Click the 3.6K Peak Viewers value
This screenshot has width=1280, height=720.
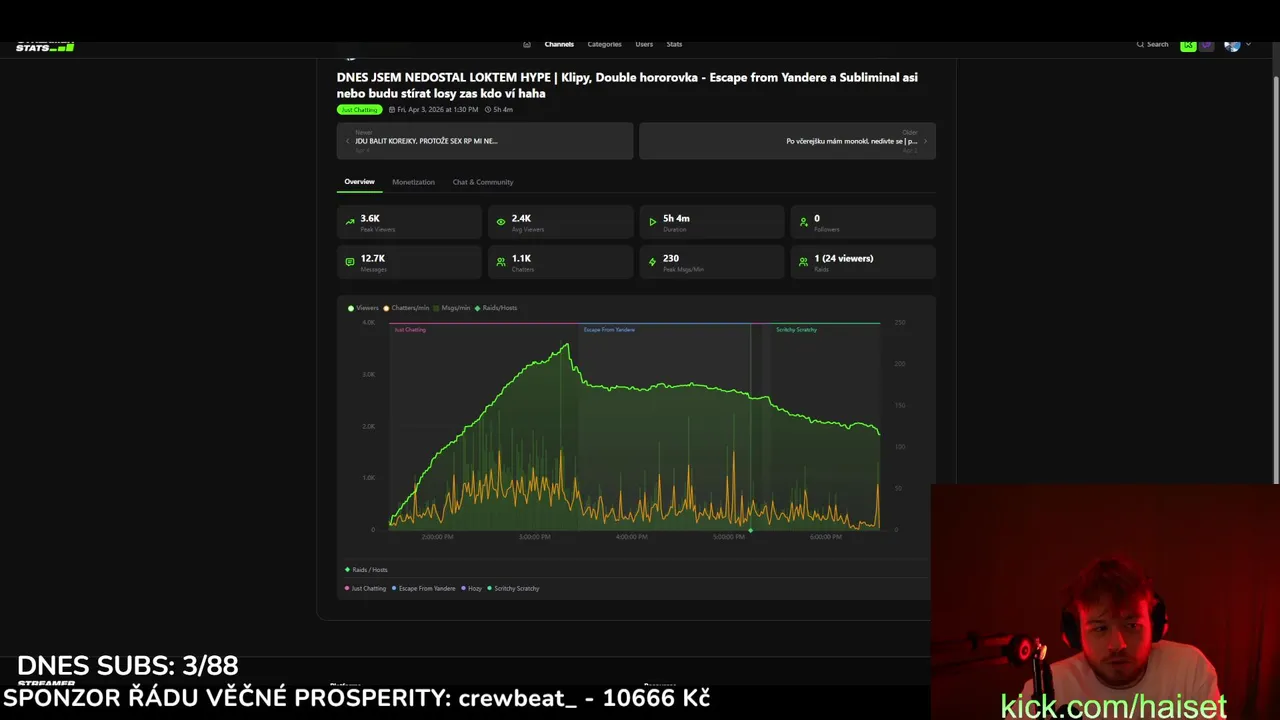370,218
